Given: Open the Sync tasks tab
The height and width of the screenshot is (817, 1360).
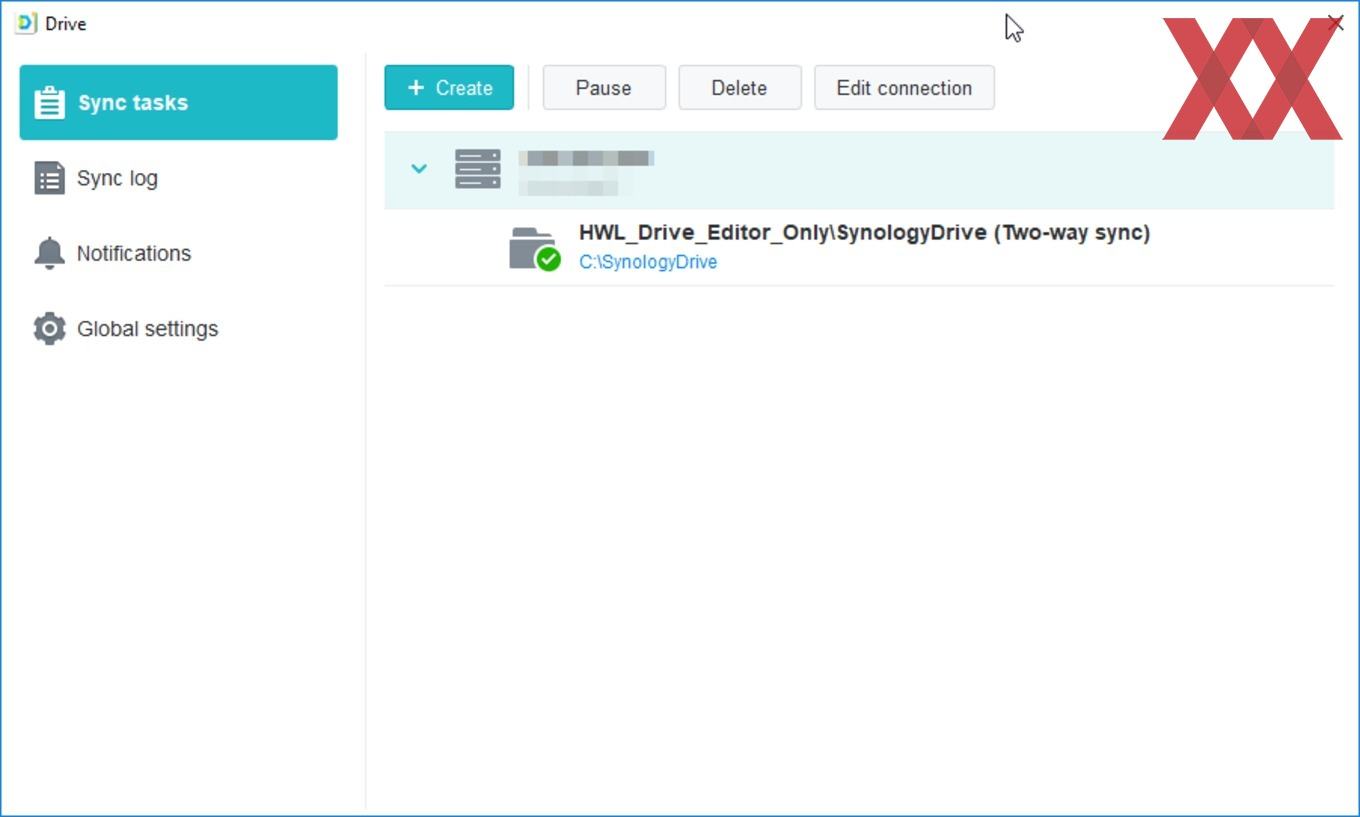Looking at the screenshot, I should tap(178, 102).
